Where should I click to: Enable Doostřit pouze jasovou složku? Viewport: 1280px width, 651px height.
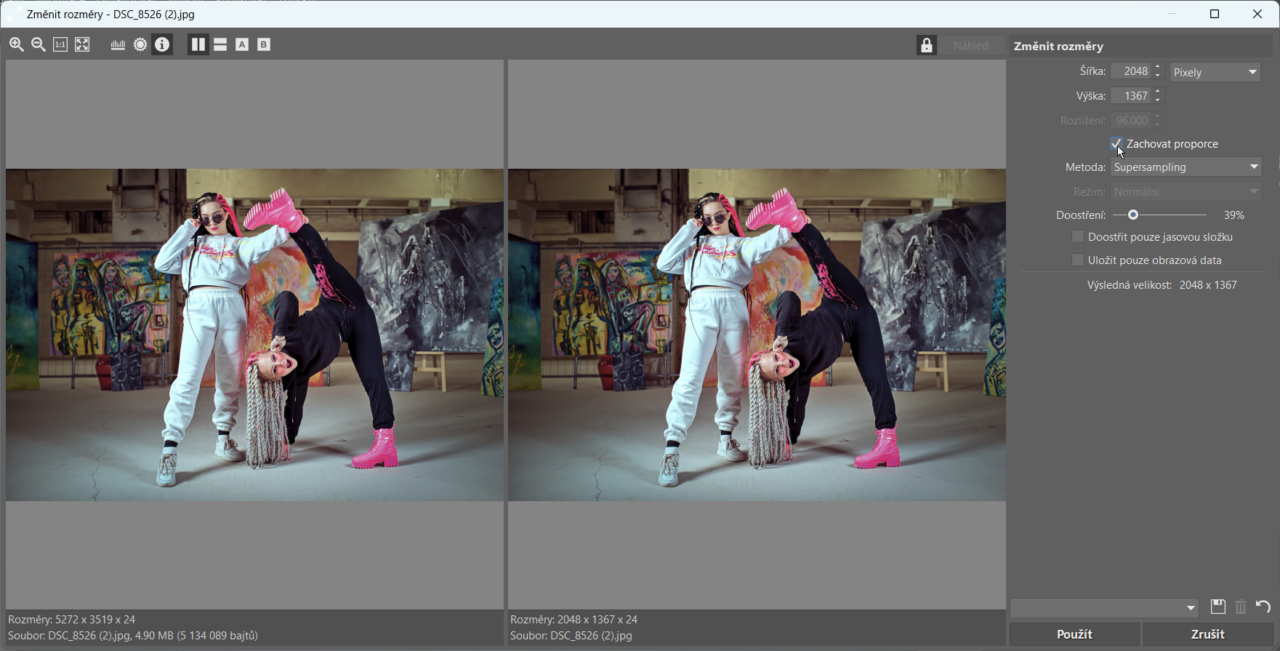pyautogui.click(x=1078, y=237)
